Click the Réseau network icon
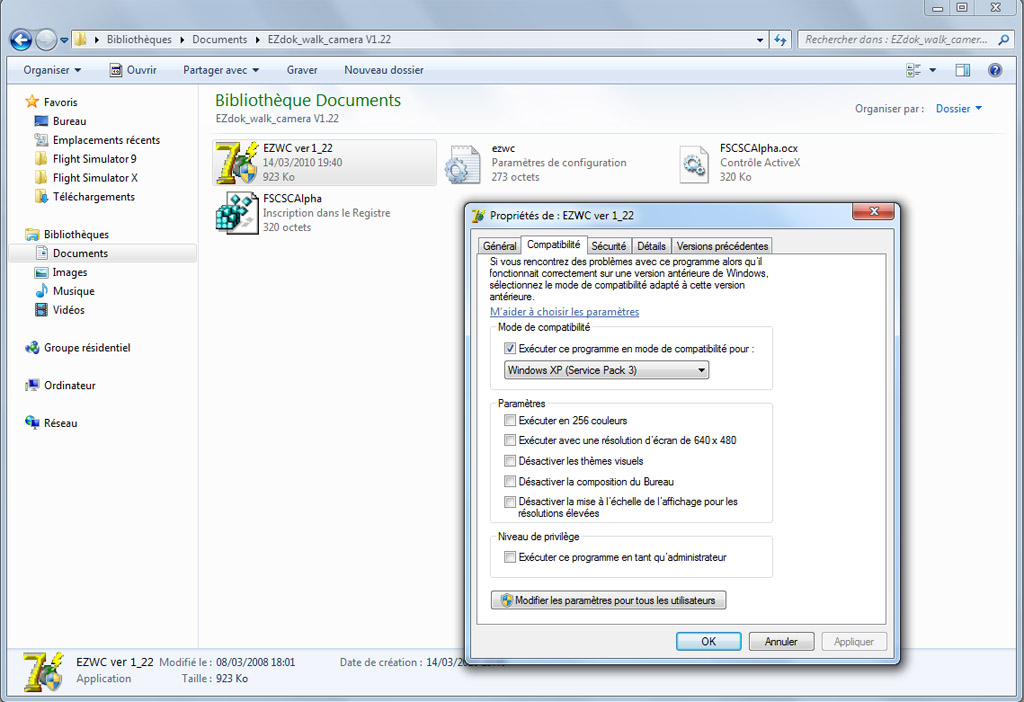This screenshot has height=702, width=1024. pos(32,423)
